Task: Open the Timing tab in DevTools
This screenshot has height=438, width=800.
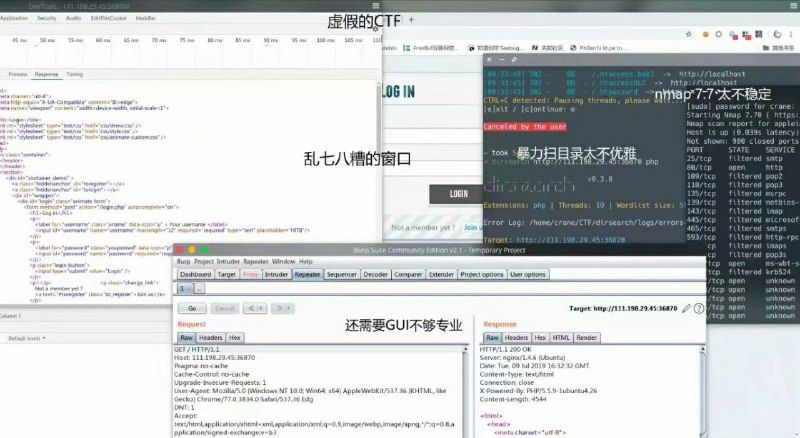Action: point(75,74)
